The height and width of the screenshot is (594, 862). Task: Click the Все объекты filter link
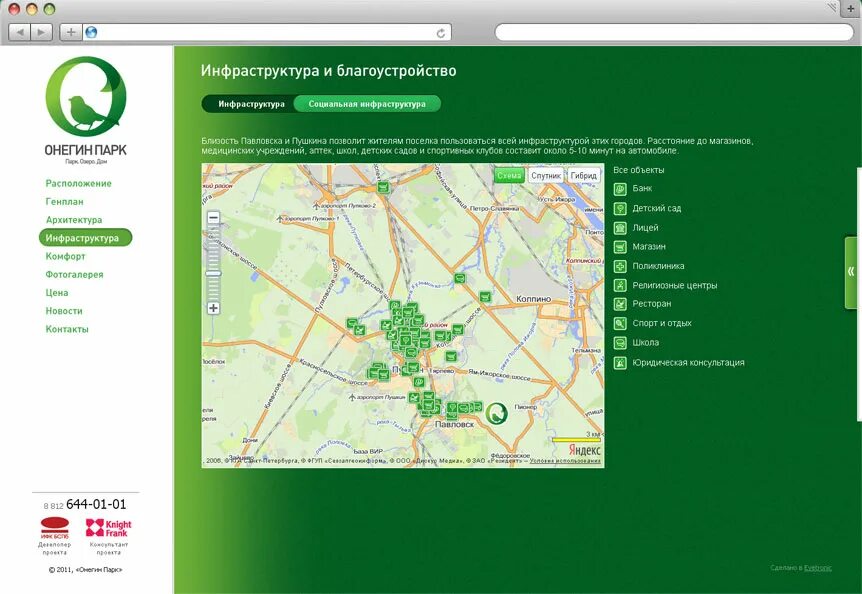639,170
